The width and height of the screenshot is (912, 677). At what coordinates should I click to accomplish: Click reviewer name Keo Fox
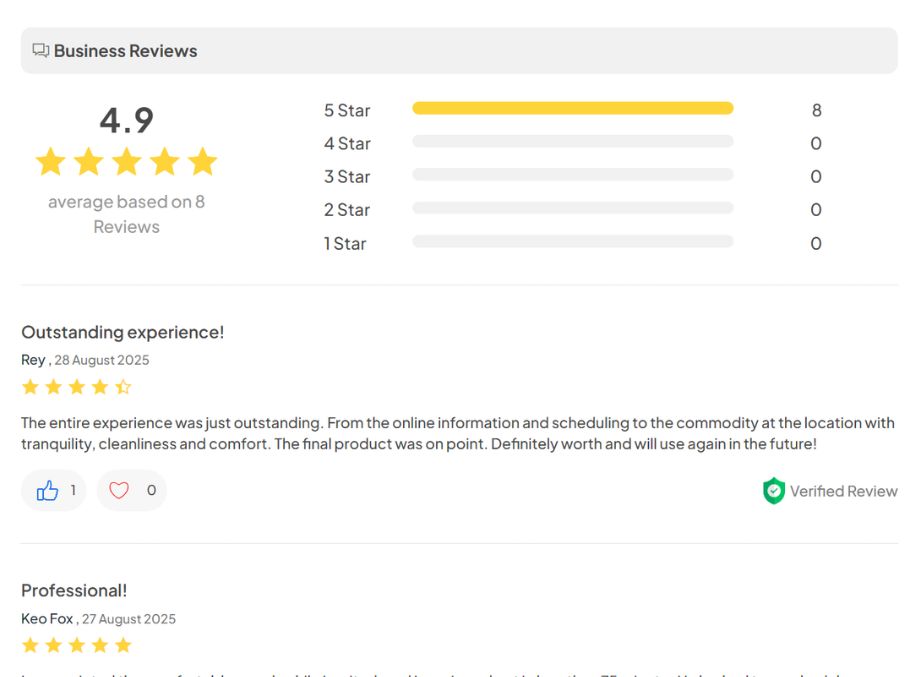(x=47, y=619)
